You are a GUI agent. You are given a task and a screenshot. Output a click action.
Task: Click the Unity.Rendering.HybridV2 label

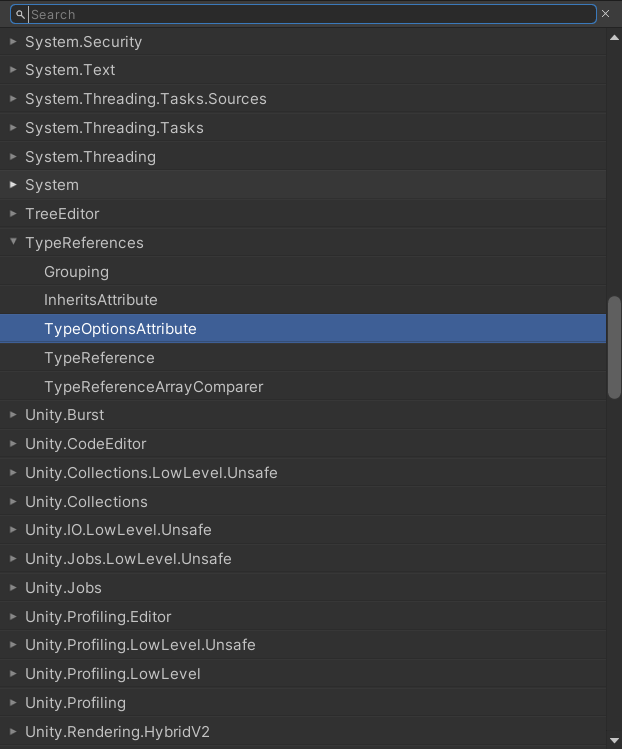pyautogui.click(x=118, y=731)
